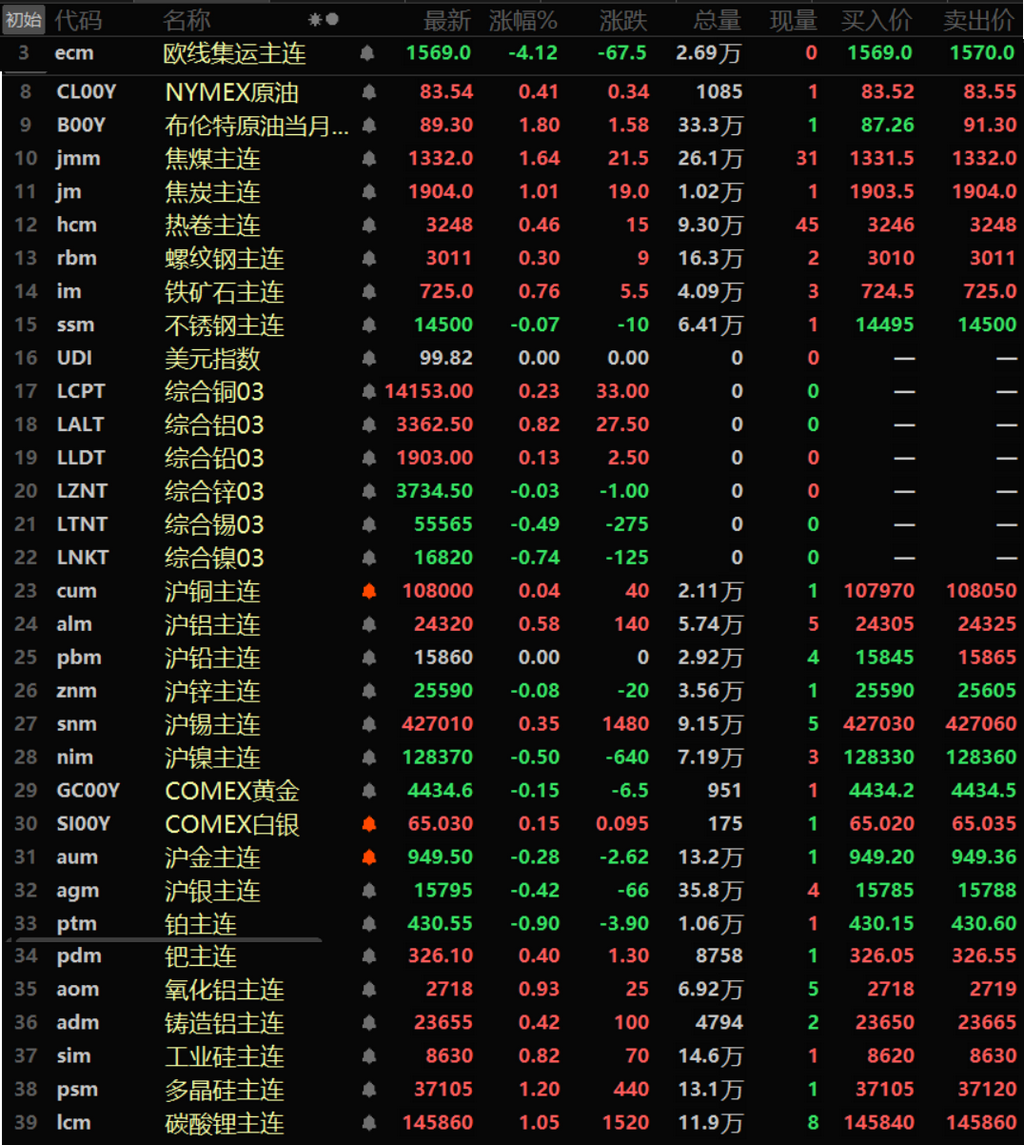Click the alert bell for COMEX黄金

370,790
